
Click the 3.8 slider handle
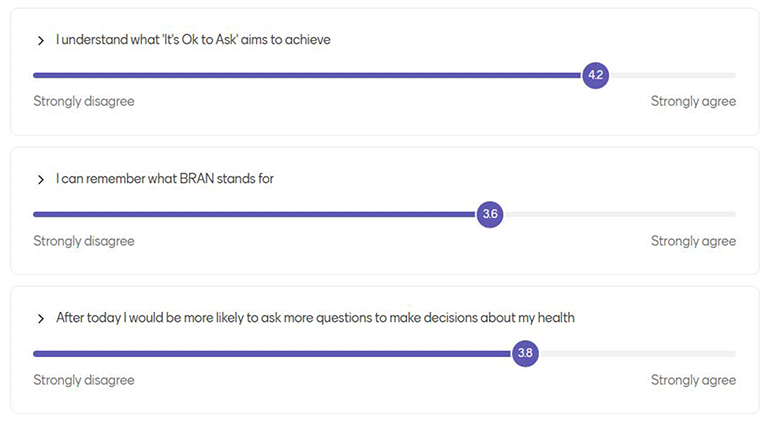point(525,353)
